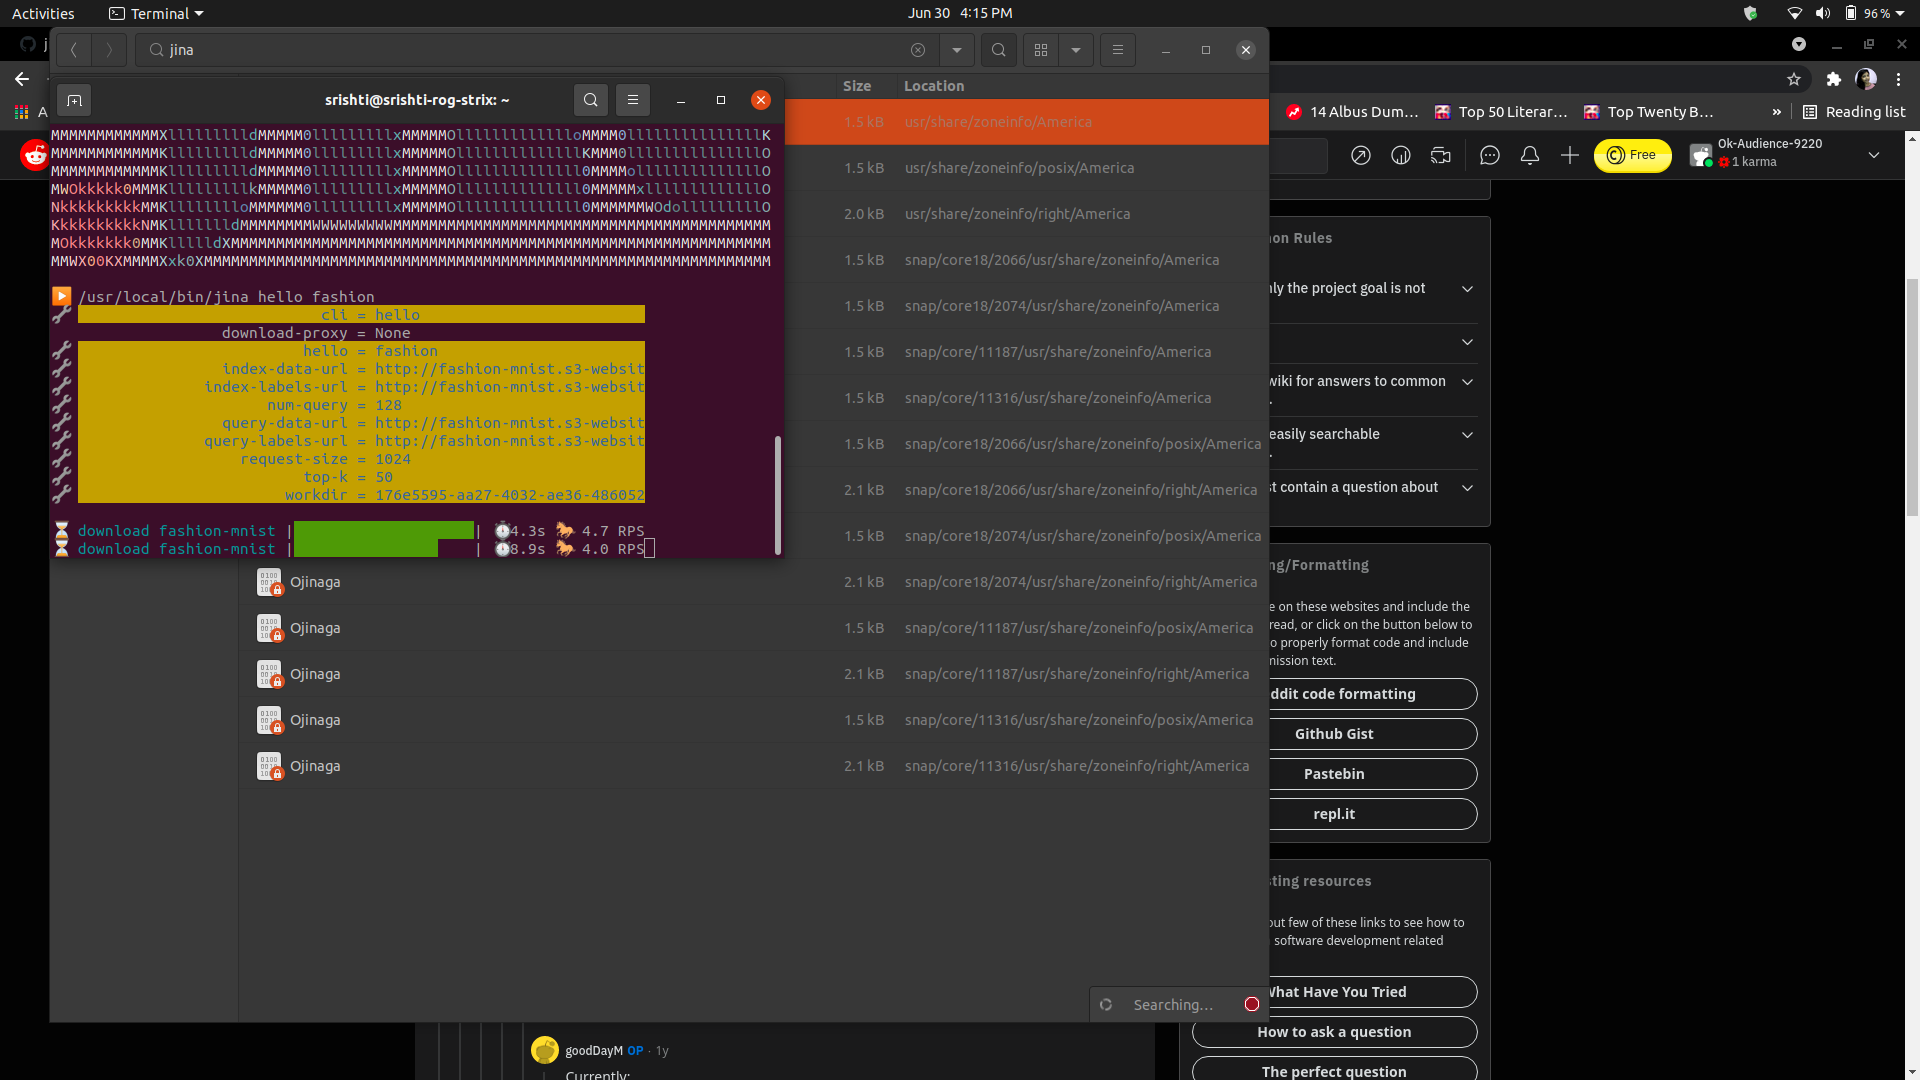Open the terminal hamburger menu
1920x1080 pixels.
tap(633, 100)
